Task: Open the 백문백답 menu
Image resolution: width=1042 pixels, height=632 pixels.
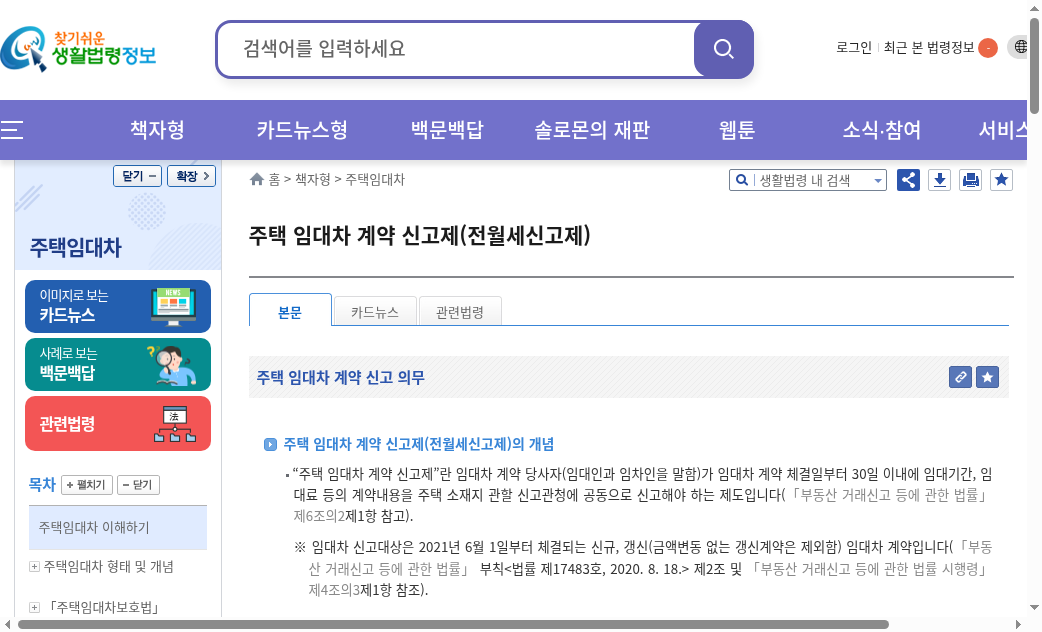Action: (447, 130)
